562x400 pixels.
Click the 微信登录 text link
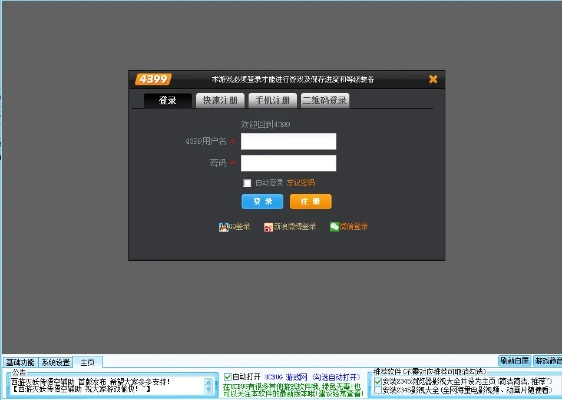(x=354, y=227)
